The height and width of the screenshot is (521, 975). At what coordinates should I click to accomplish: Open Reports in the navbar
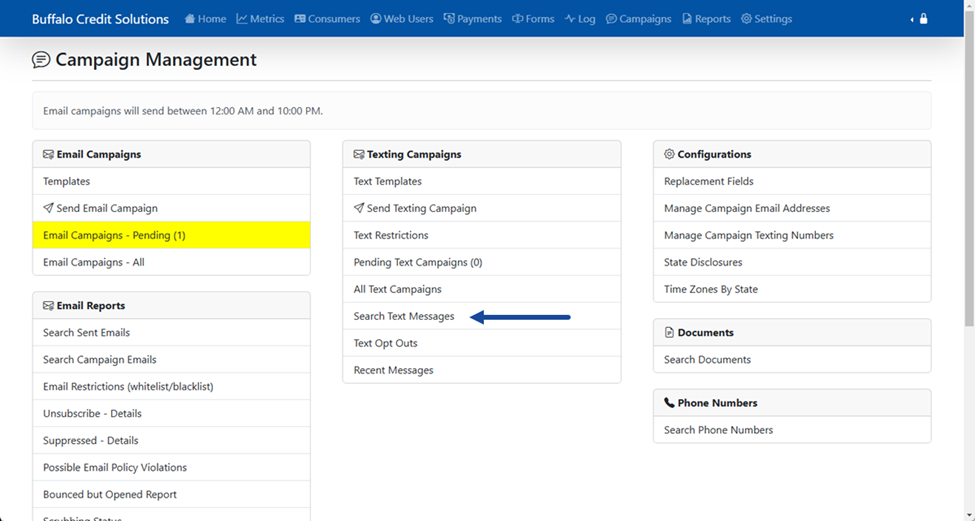coord(706,19)
